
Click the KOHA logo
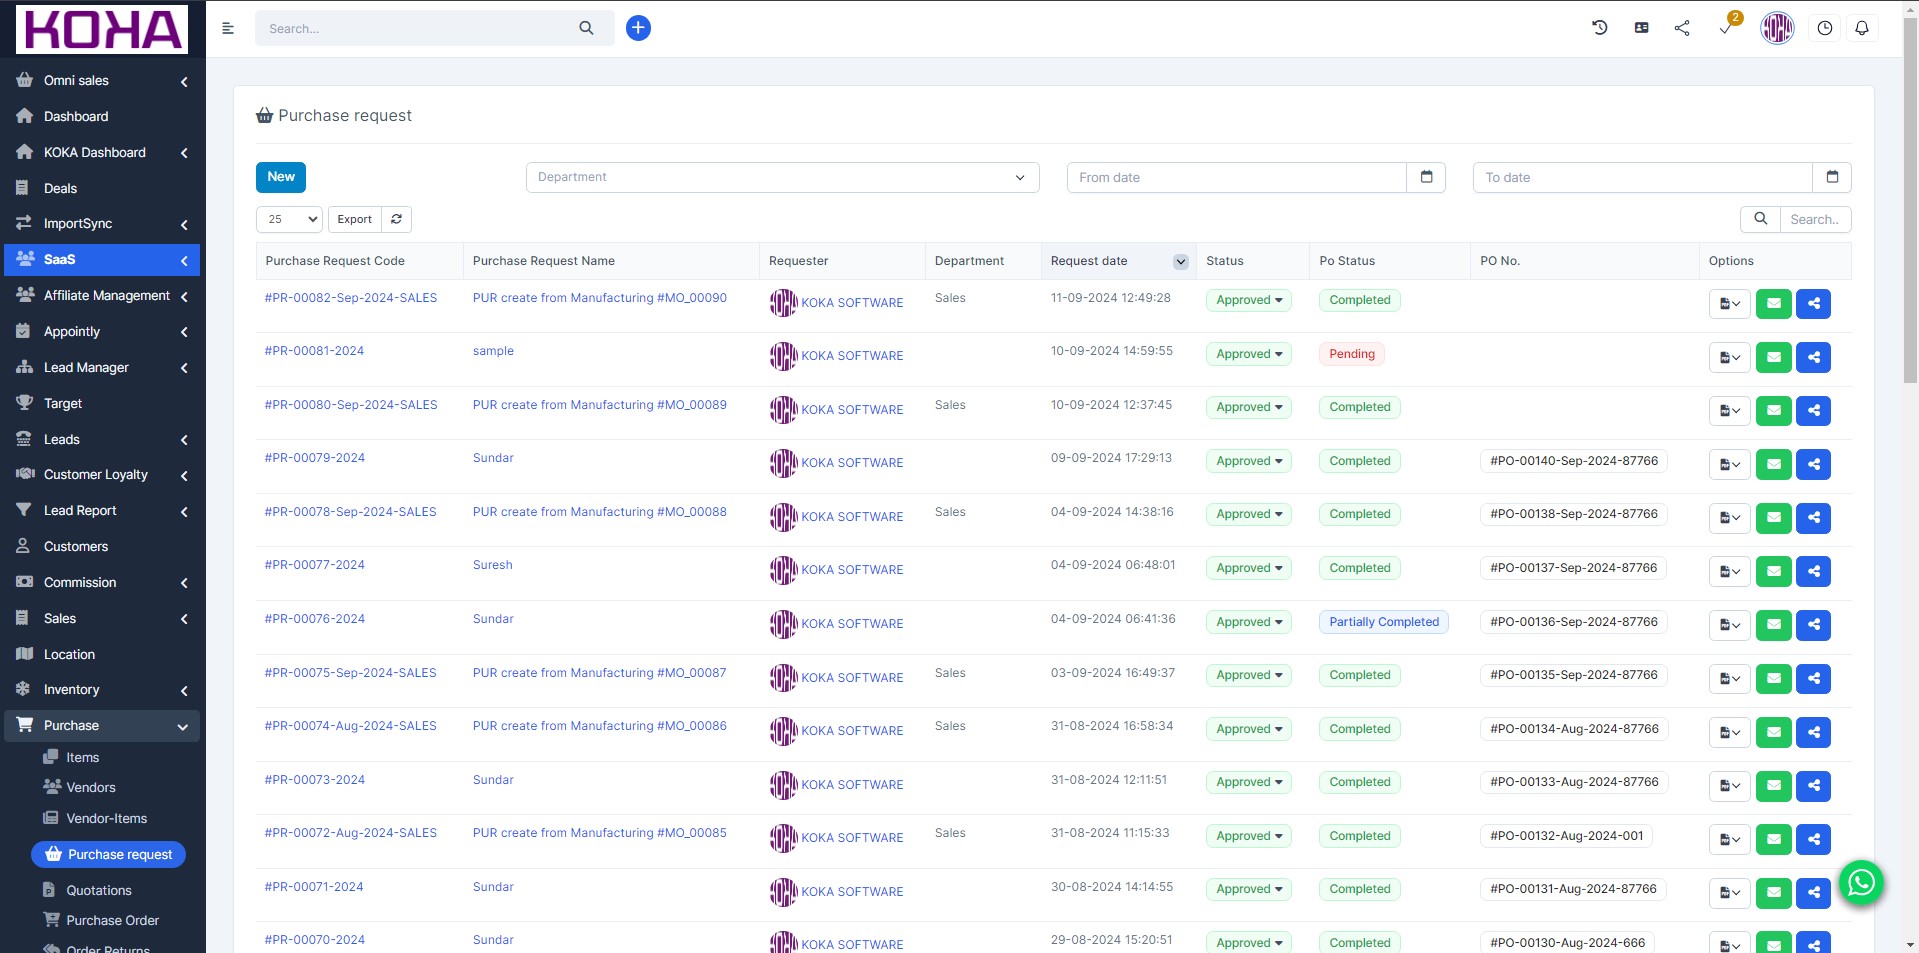(102, 29)
